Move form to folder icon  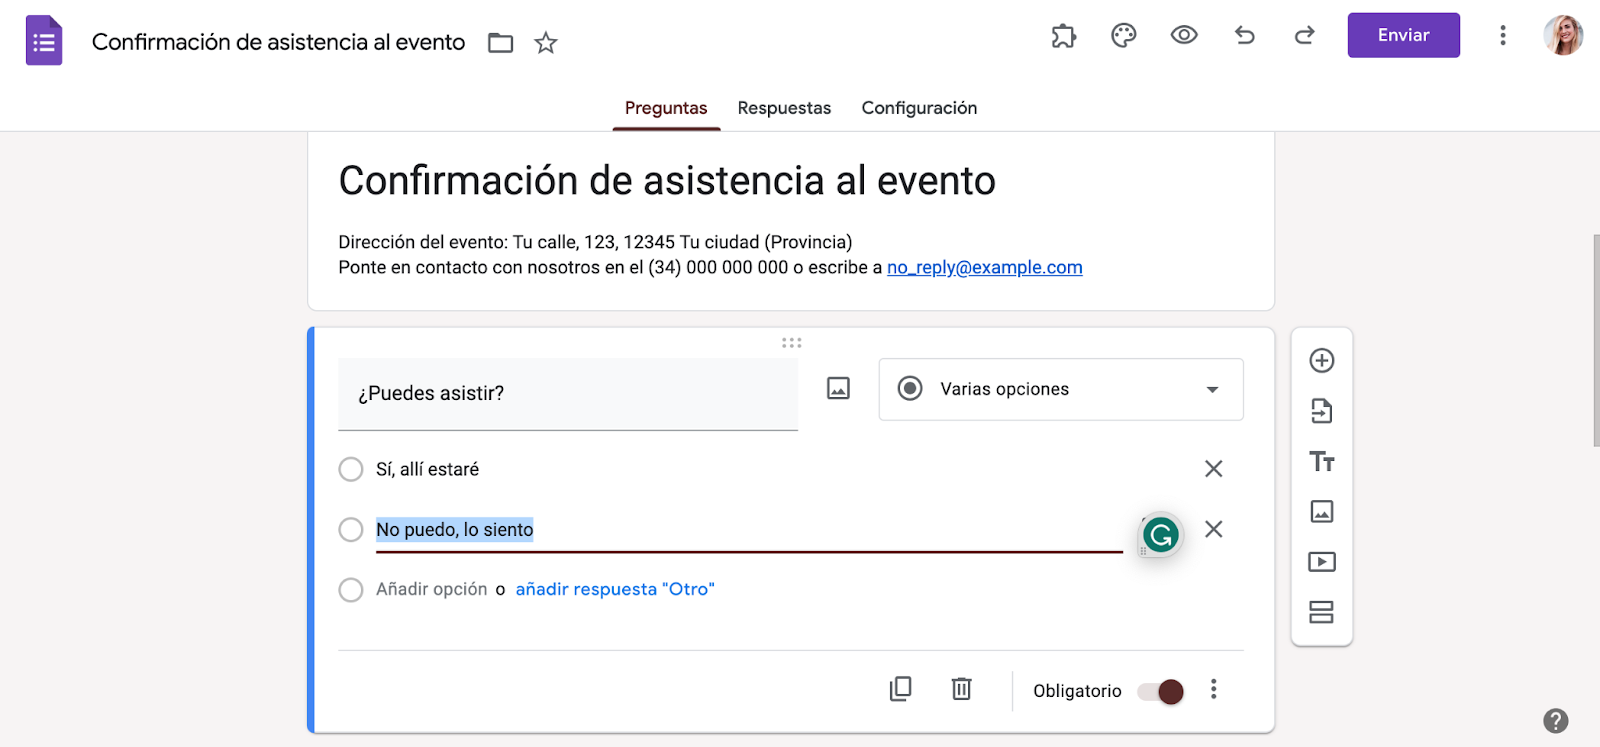[500, 42]
